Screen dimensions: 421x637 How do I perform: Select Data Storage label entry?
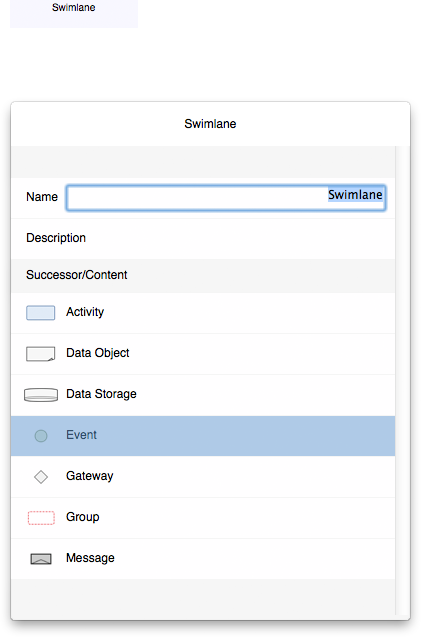pos(101,394)
